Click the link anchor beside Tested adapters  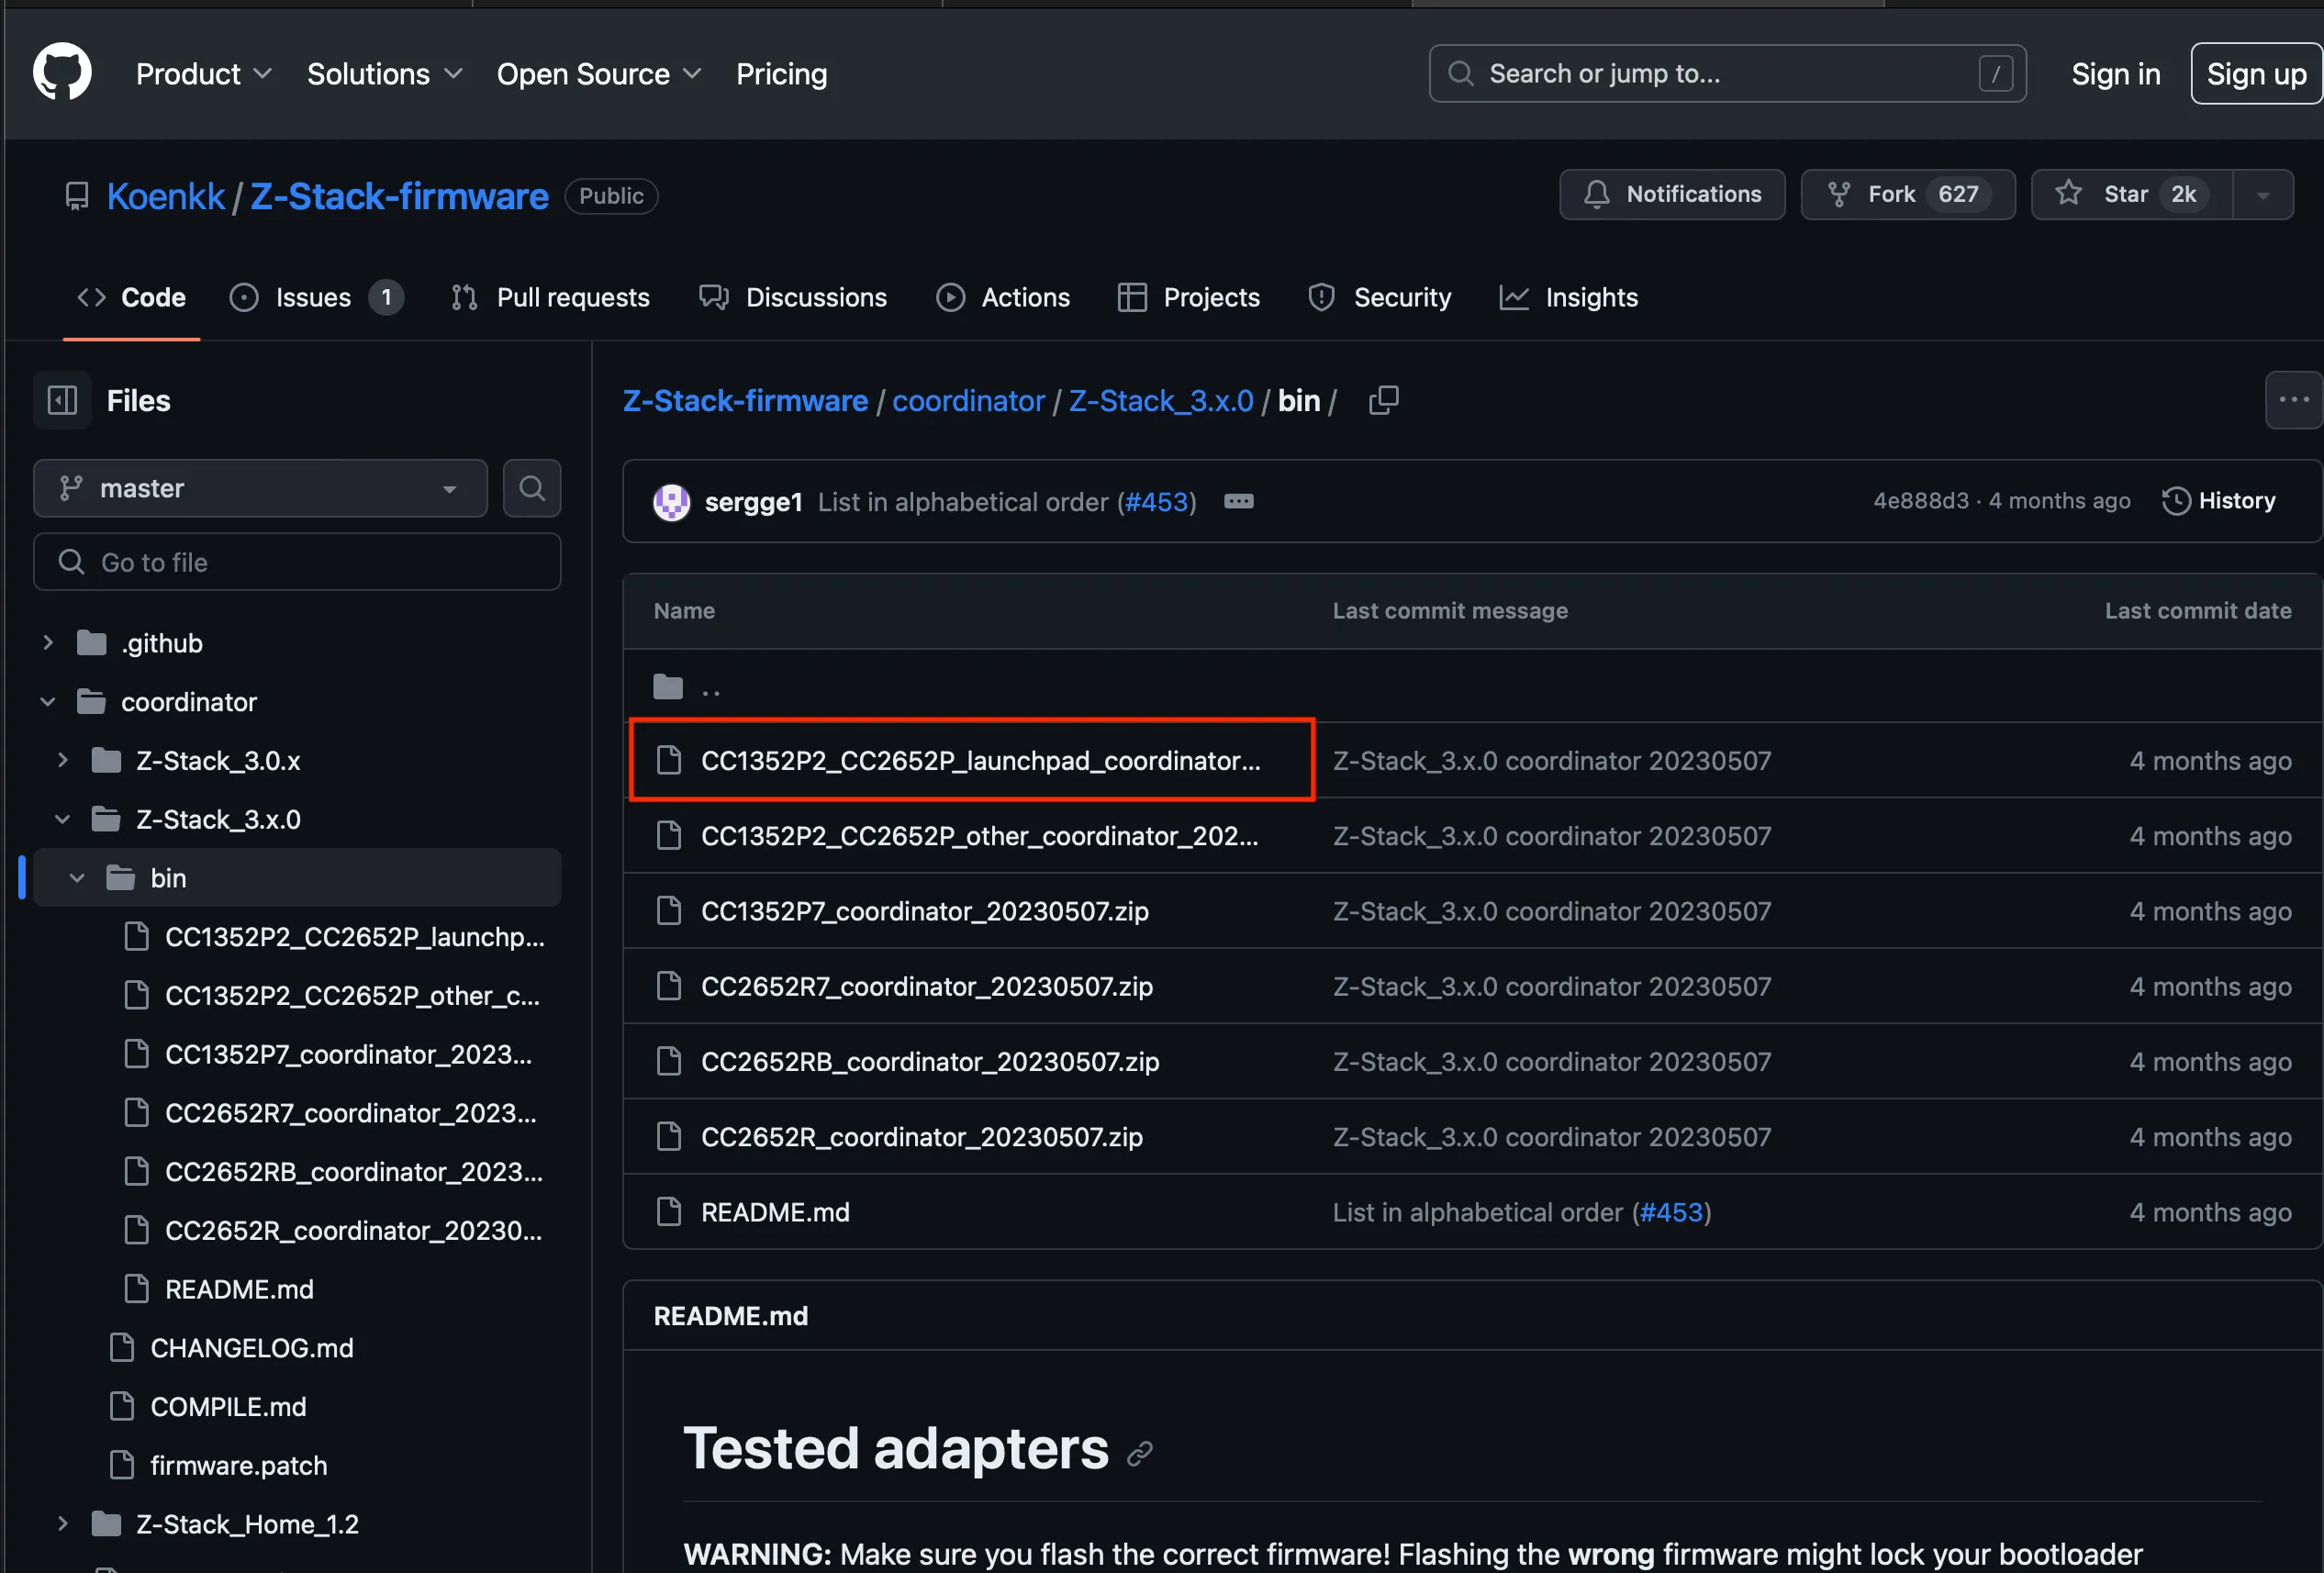(1140, 1453)
